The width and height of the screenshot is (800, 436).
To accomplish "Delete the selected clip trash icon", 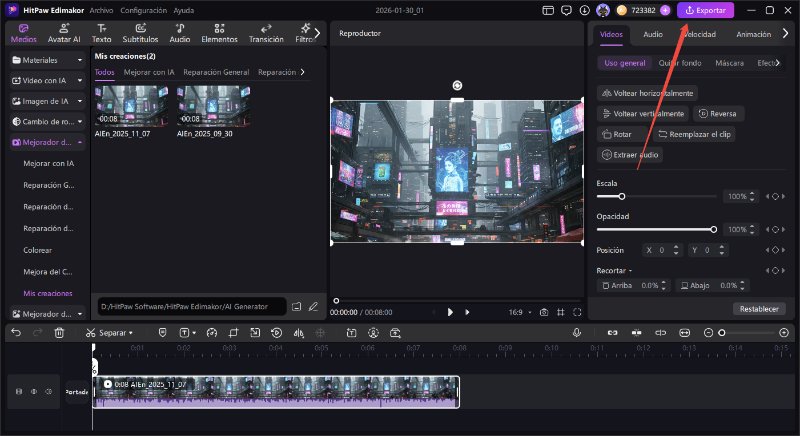I will click(x=59, y=333).
